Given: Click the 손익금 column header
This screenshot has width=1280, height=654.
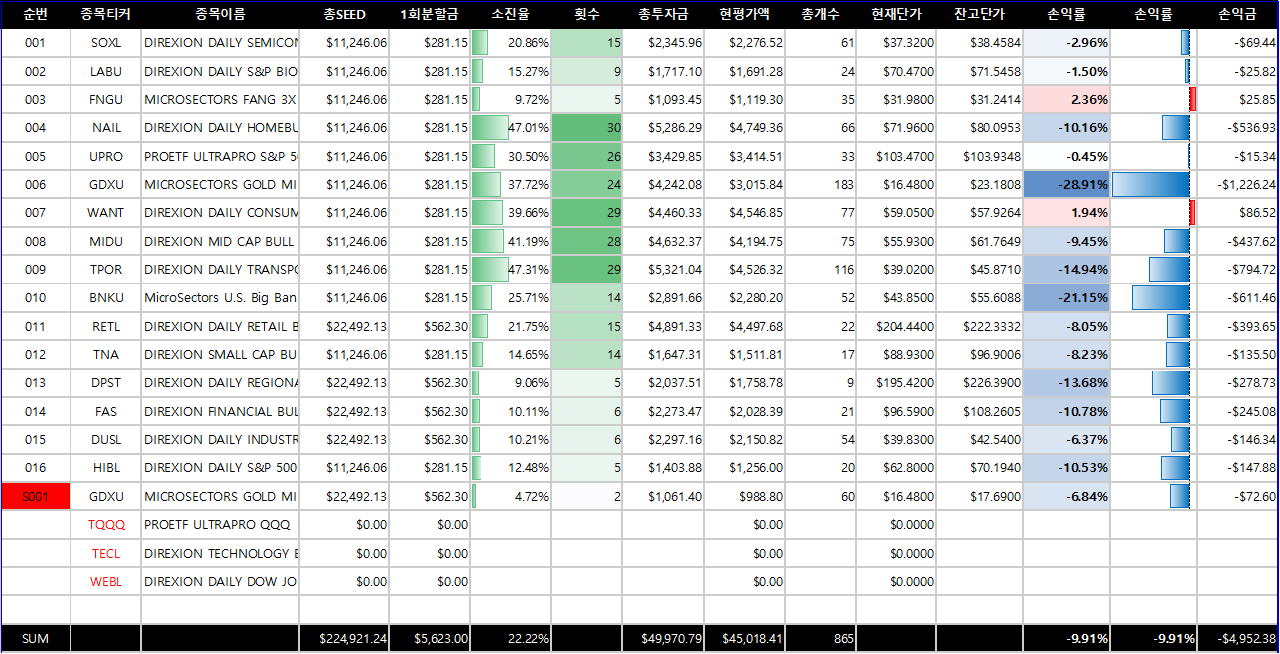Looking at the screenshot, I should pyautogui.click(x=1238, y=14).
